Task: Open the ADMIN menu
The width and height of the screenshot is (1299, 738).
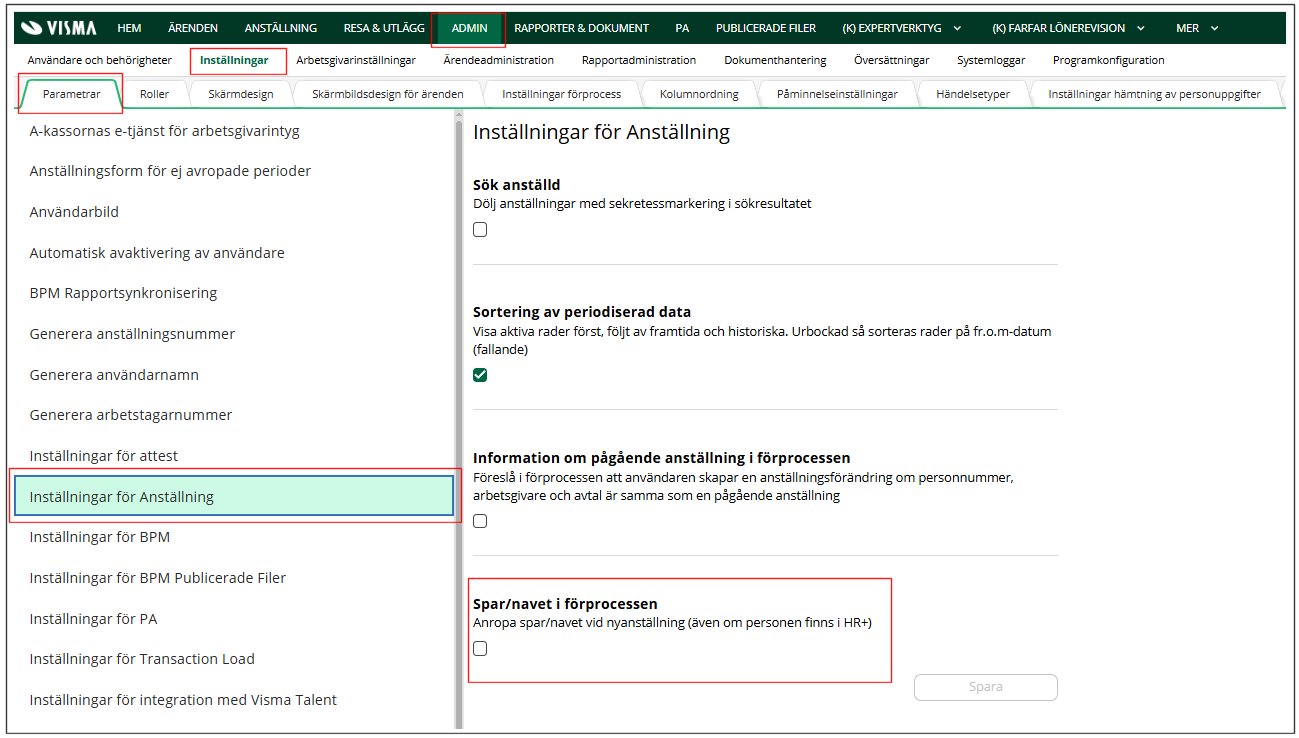Action: pyautogui.click(x=469, y=28)
